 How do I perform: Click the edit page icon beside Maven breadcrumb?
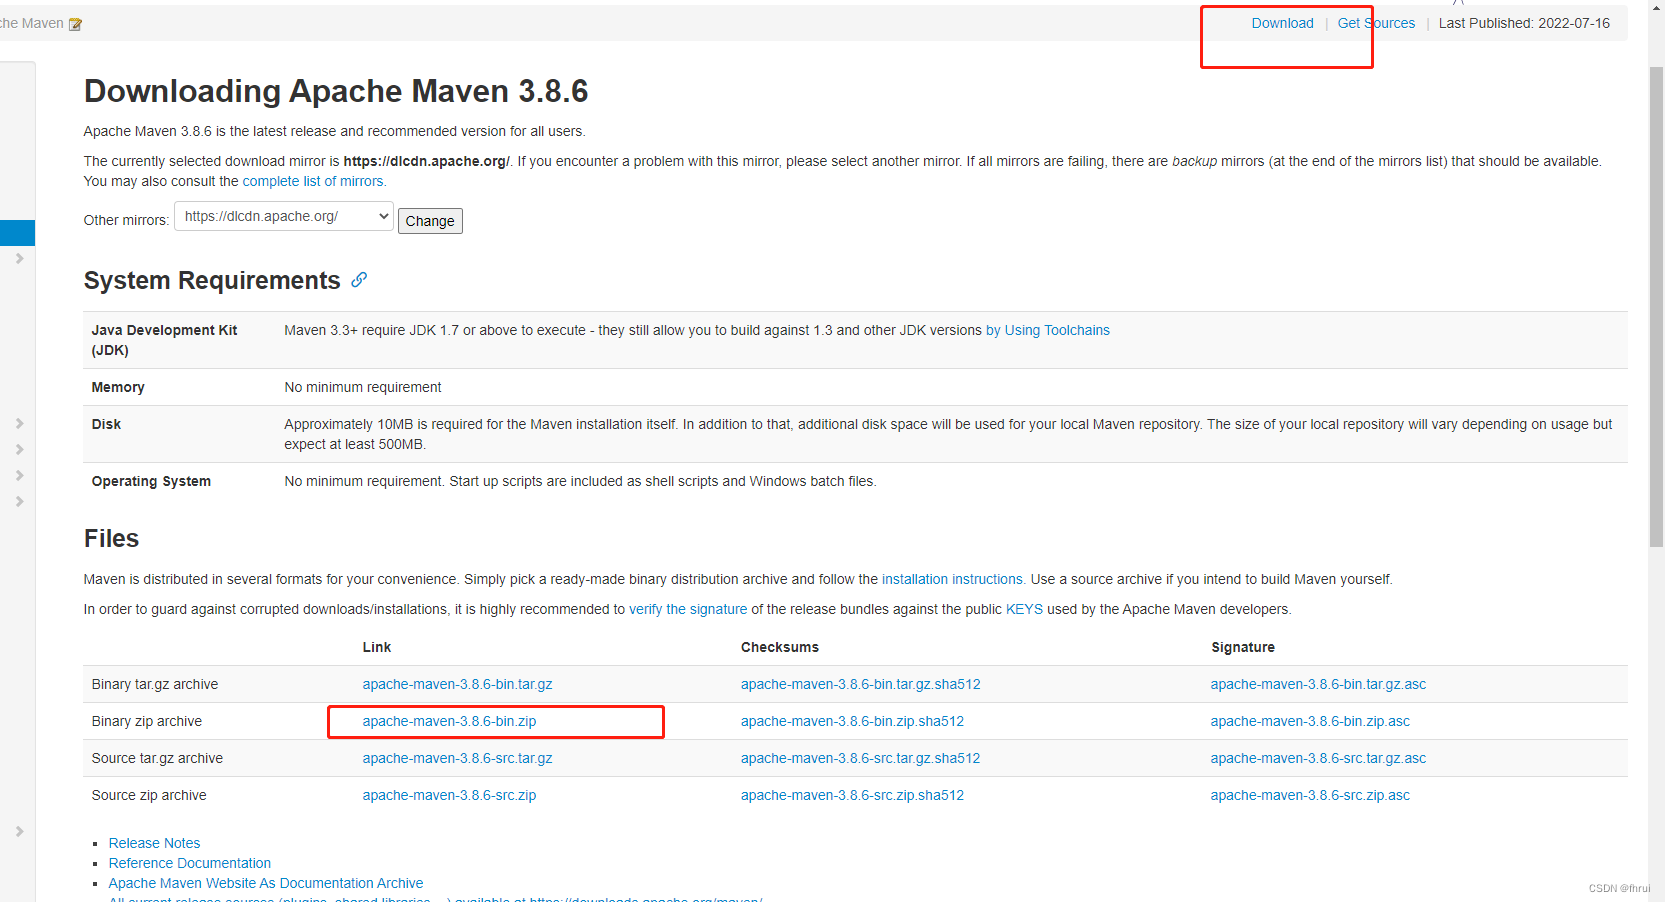coord(75,24)
